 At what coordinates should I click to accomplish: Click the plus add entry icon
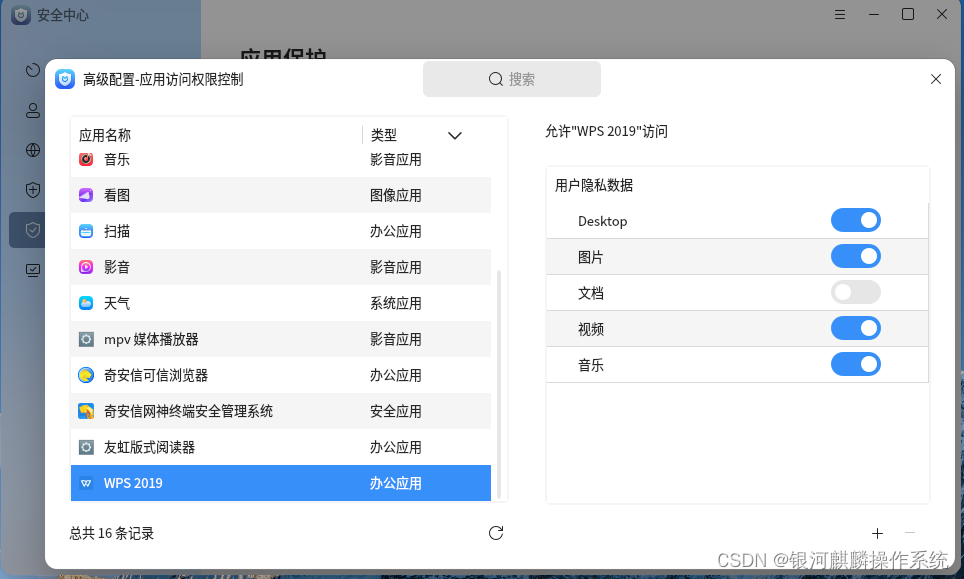pos(877,534)
